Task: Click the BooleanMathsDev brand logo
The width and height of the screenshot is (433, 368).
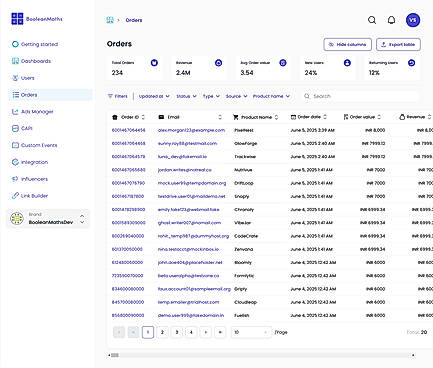Action: [x=17, y=219]
